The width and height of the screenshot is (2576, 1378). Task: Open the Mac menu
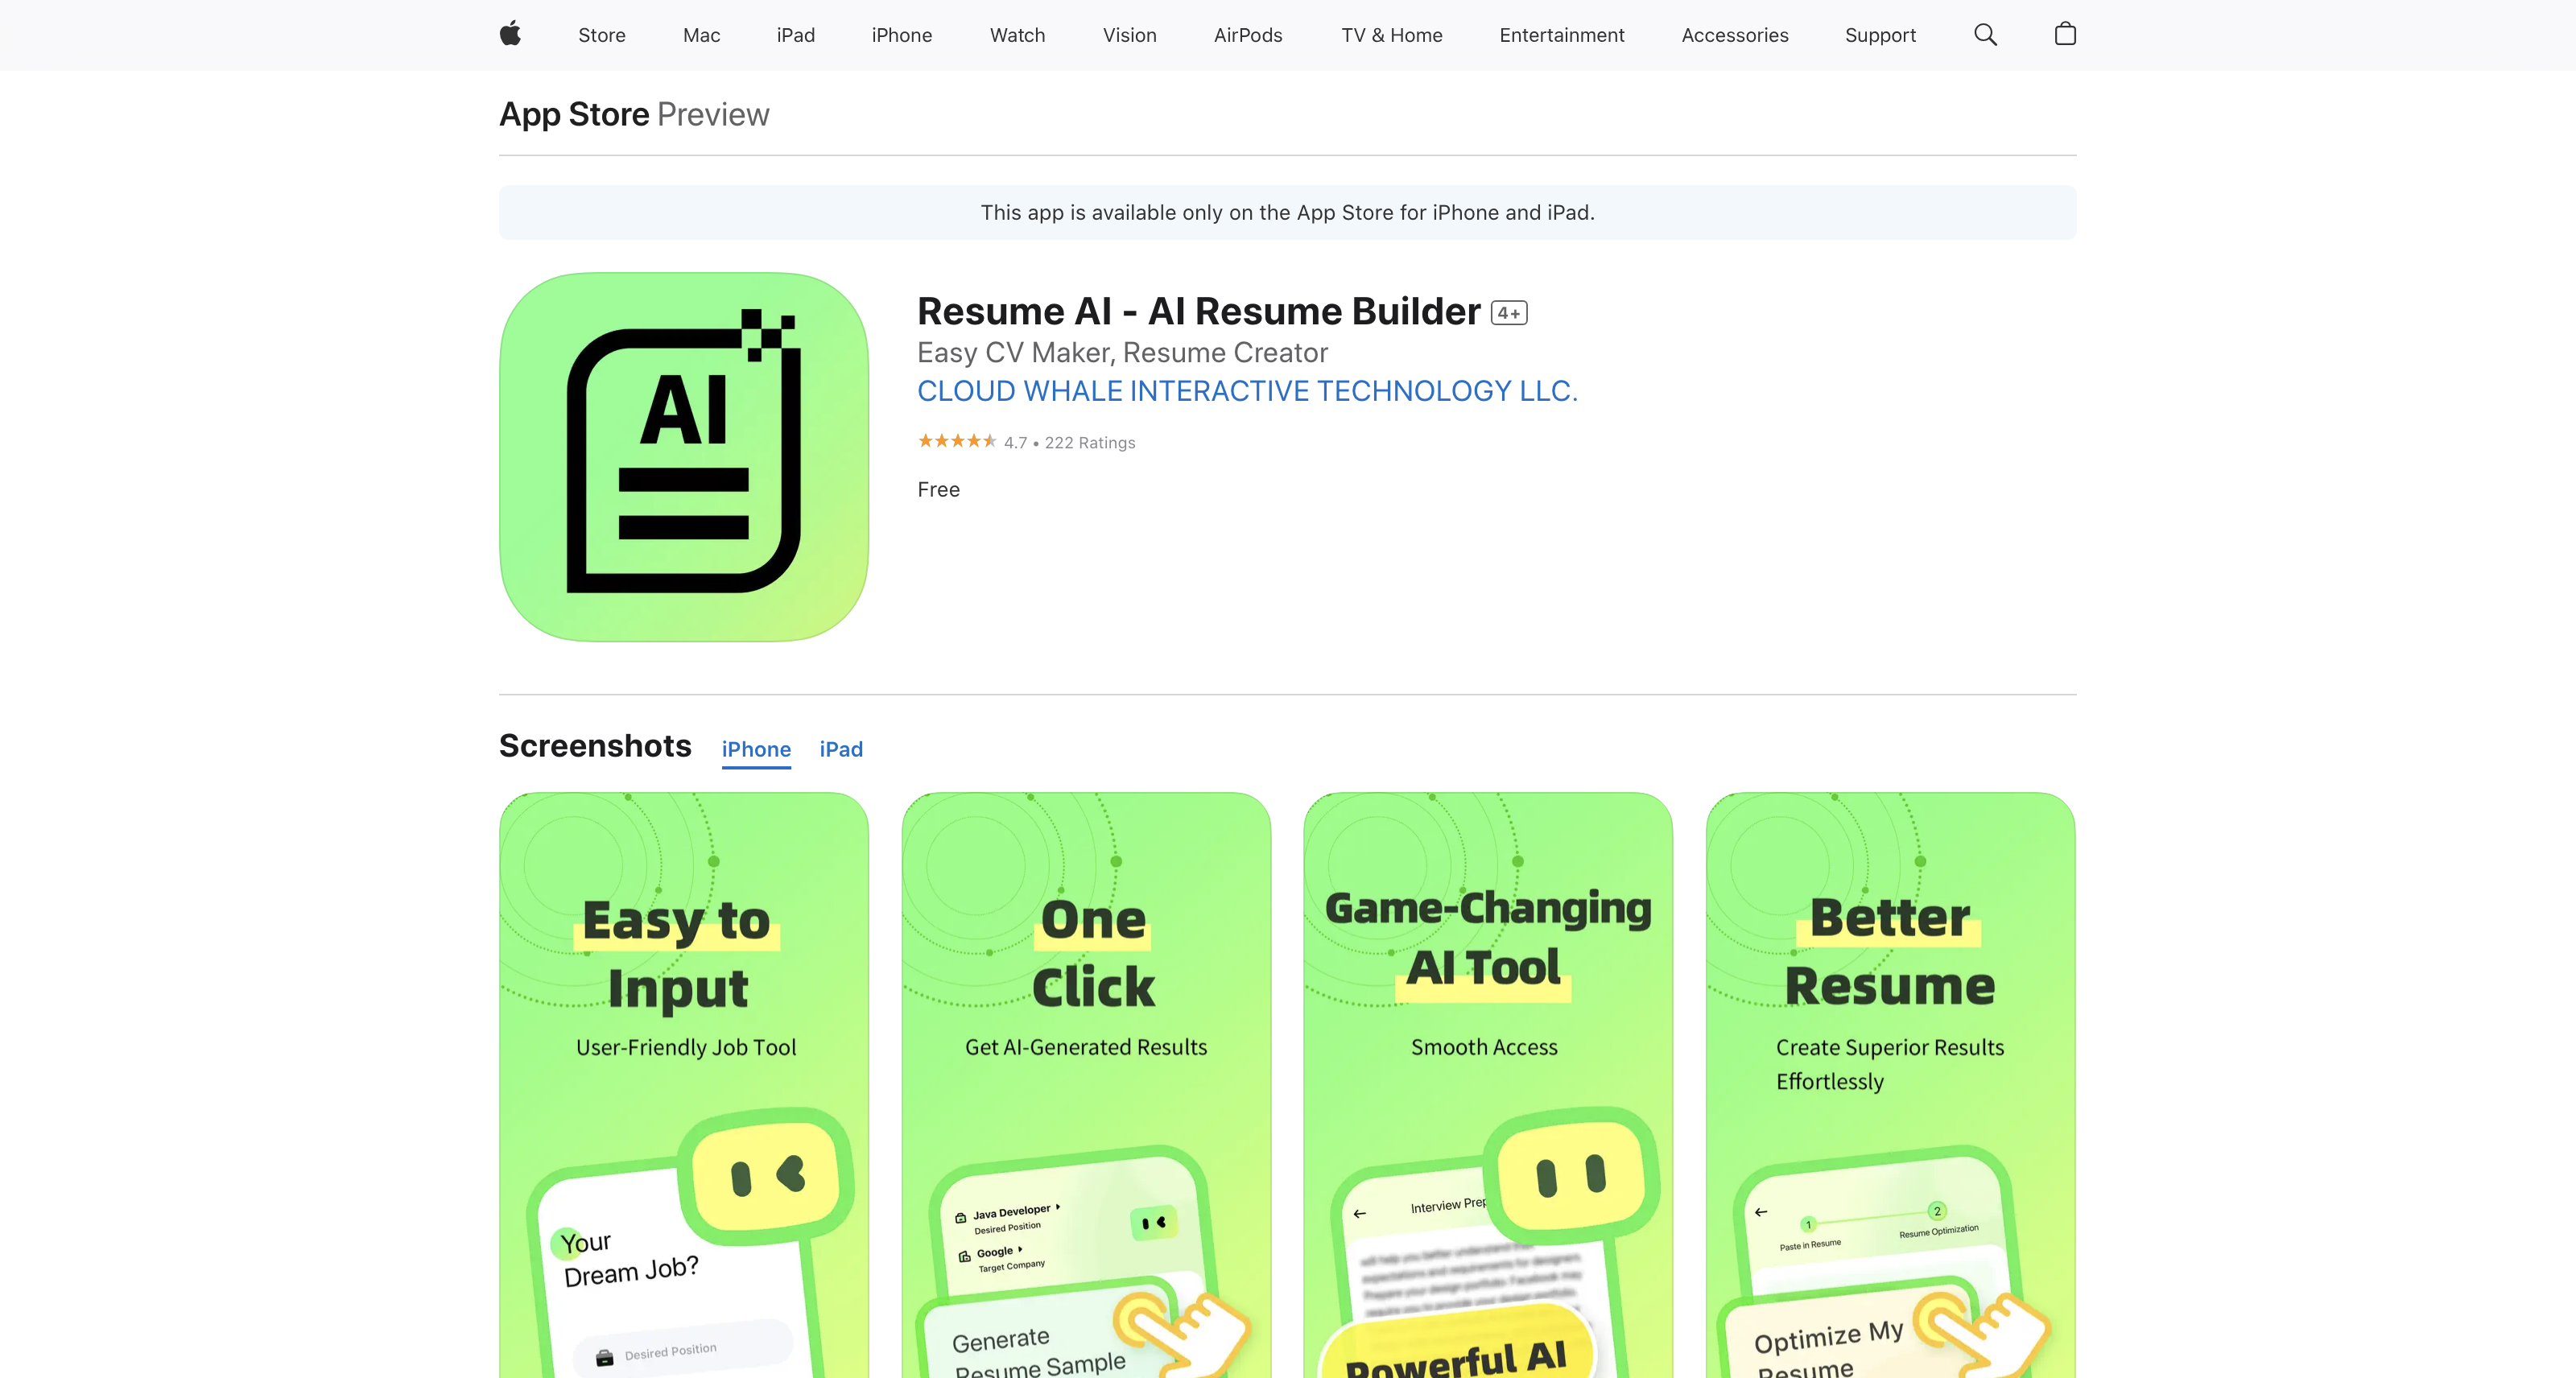click(x=701, y=35)
